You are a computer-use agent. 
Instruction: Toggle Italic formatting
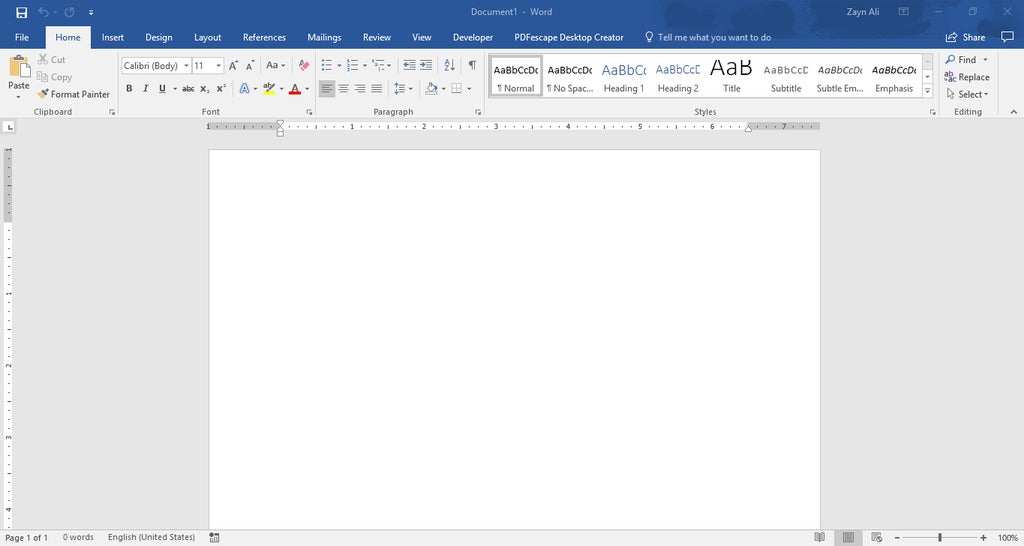pyautogui.click(x=146, y=88)
